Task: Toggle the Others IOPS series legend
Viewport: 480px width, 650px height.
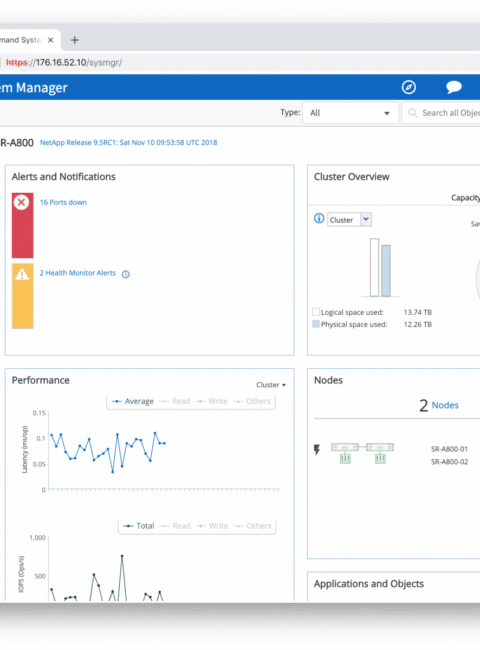Action: [x=252, y=526]
